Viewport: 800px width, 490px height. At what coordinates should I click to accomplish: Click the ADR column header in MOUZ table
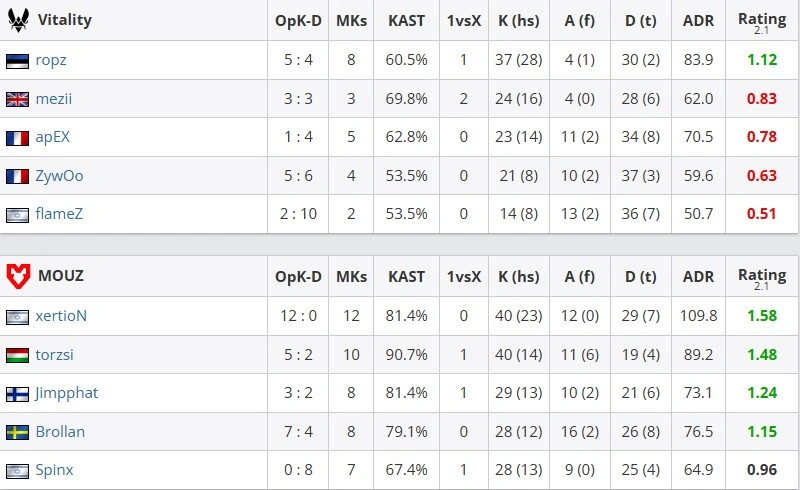[x=698, y=276]
